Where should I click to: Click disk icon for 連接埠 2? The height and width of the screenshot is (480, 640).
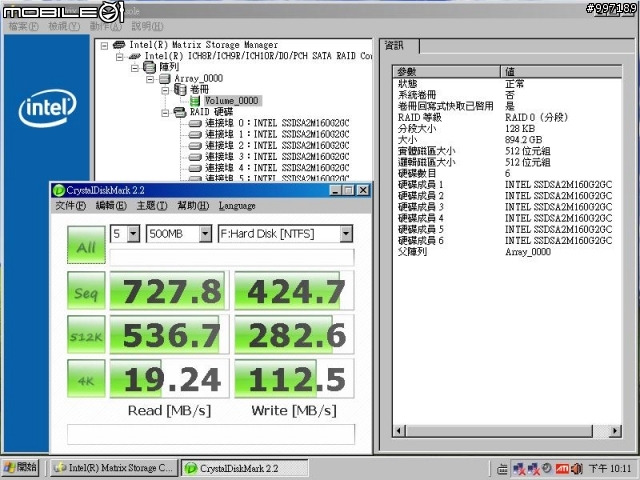coord(195,146)
